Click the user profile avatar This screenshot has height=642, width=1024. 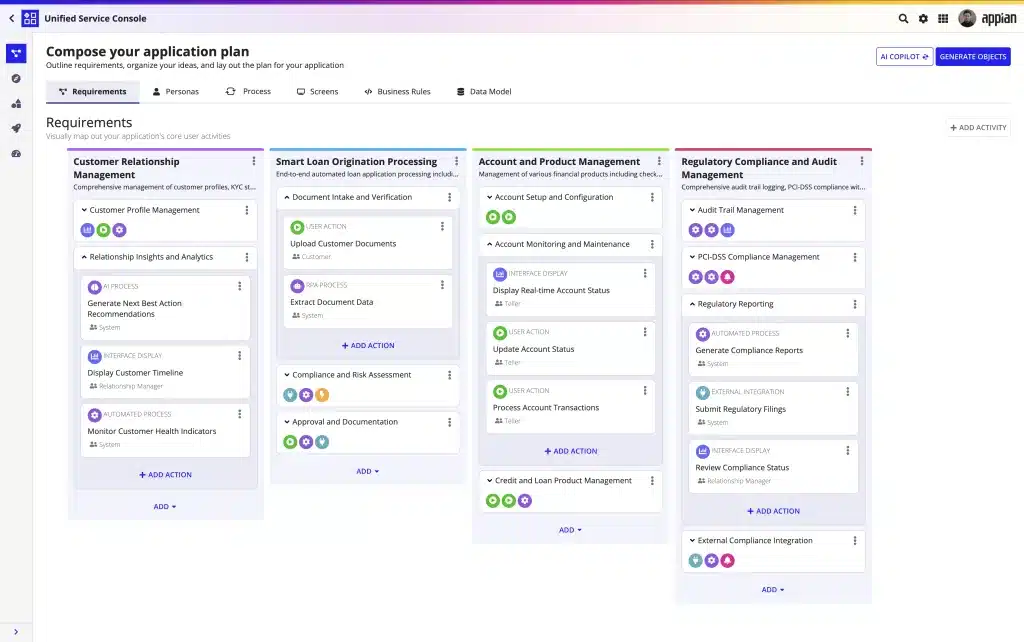[x=967, y=18]
